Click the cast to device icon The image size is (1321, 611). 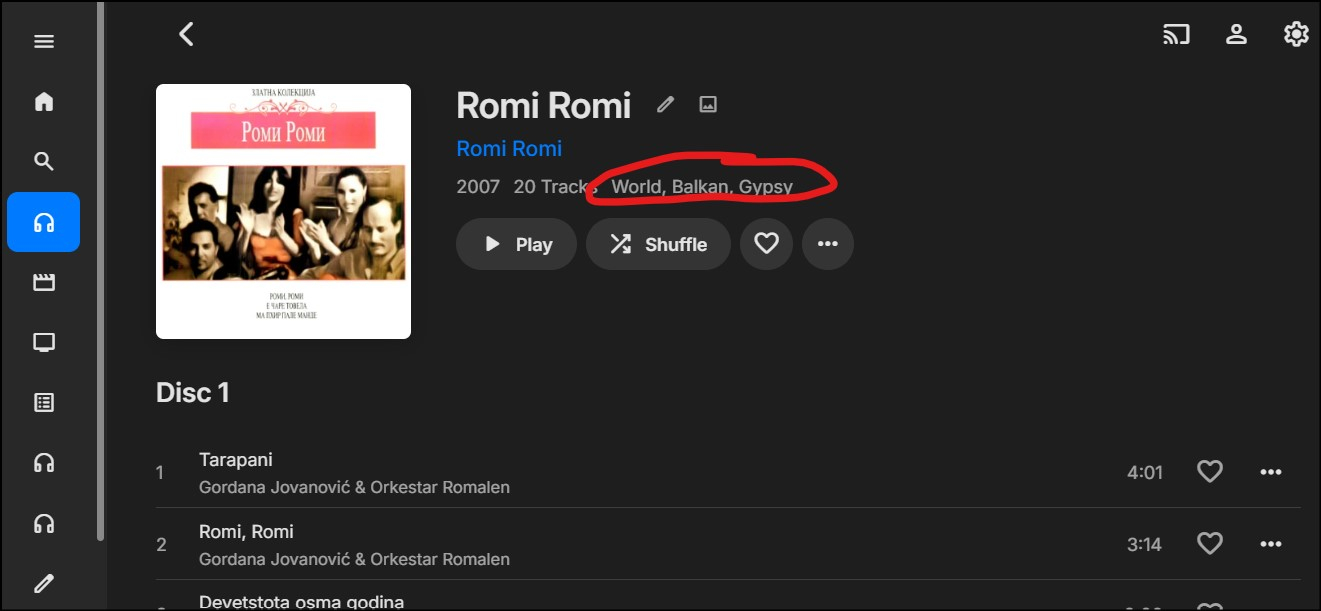[1176, 34]
